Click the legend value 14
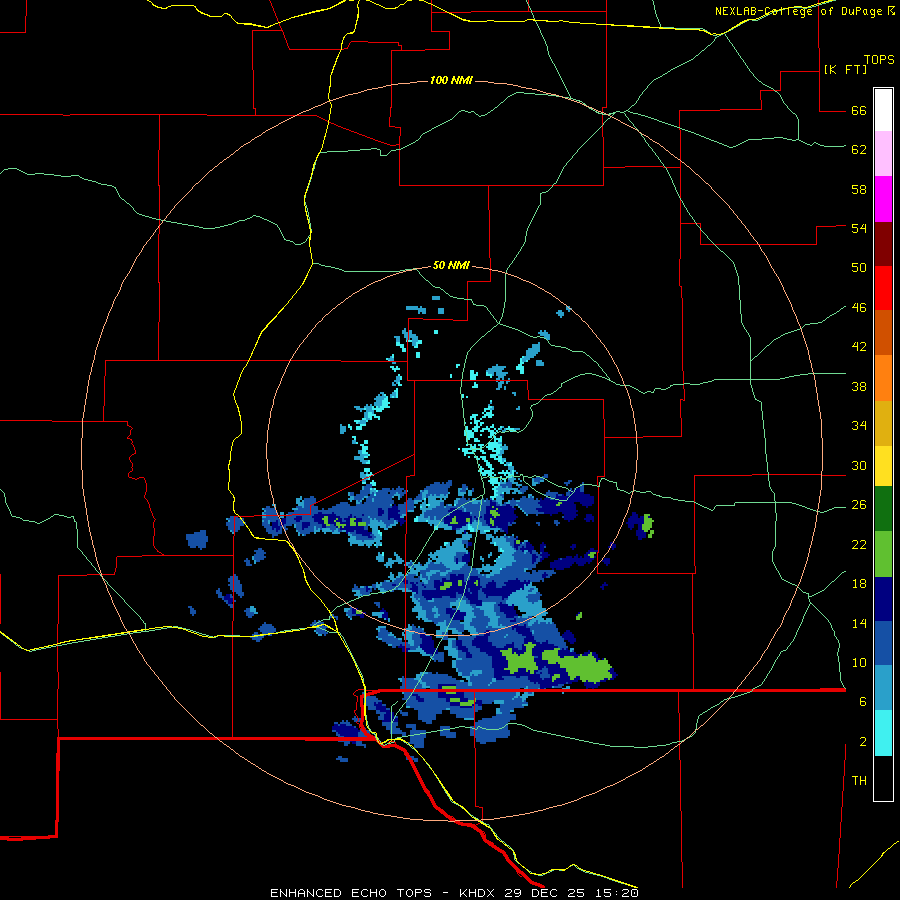 [x=859, y=623]
